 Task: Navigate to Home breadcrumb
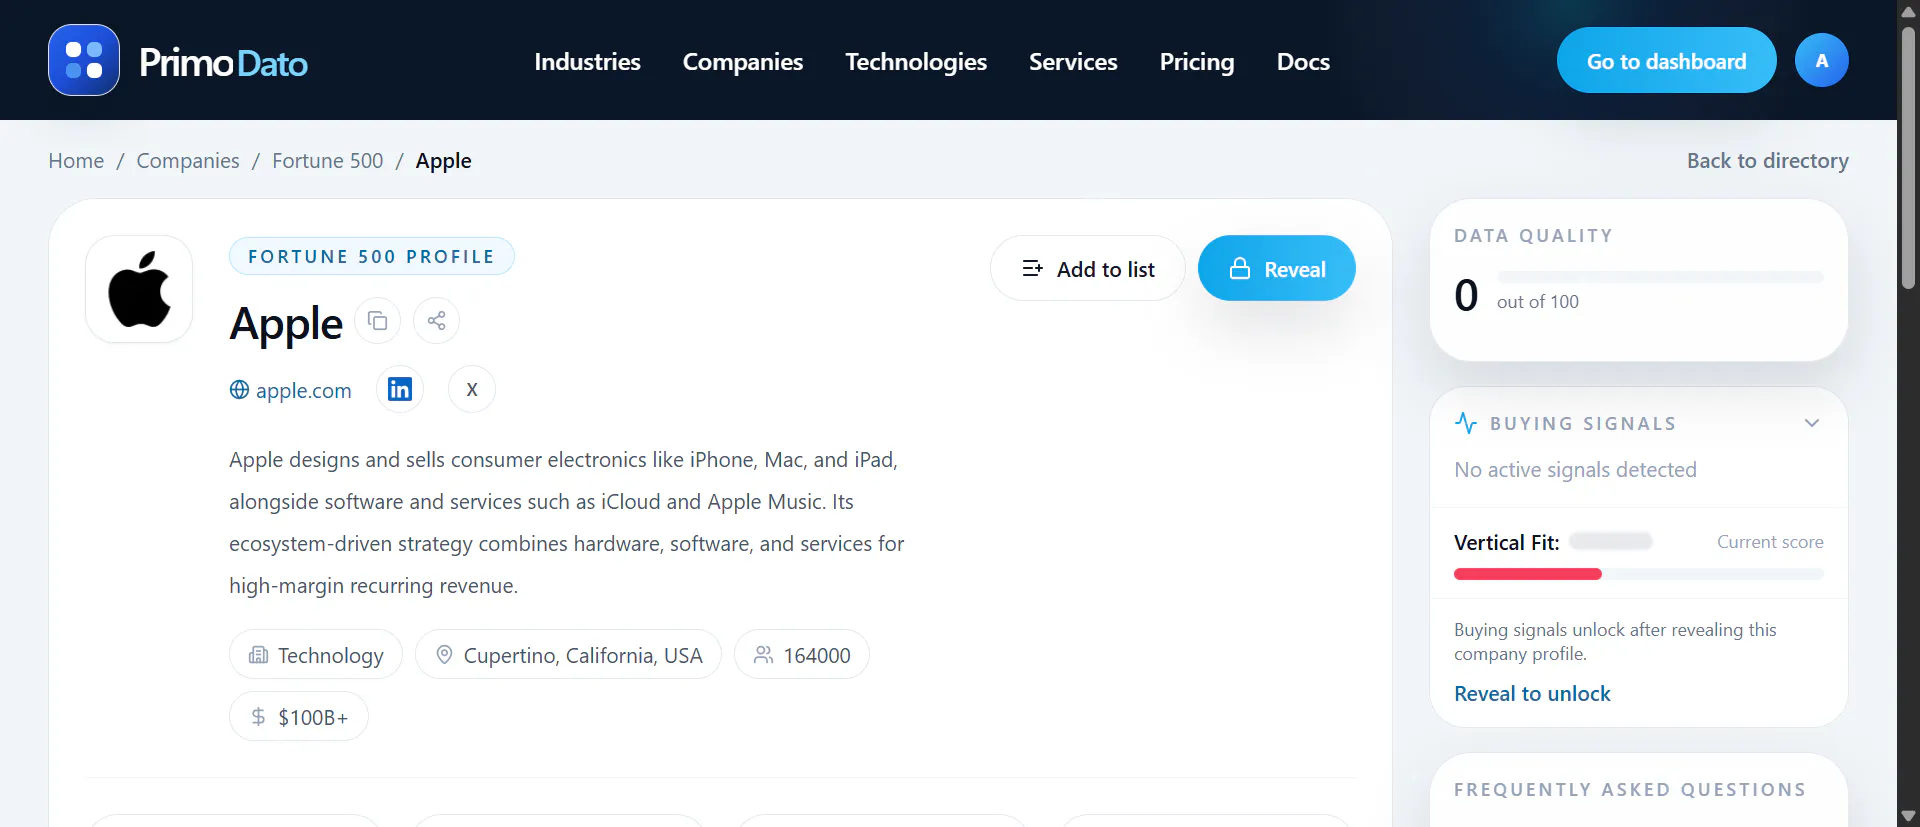pos(76,160)
